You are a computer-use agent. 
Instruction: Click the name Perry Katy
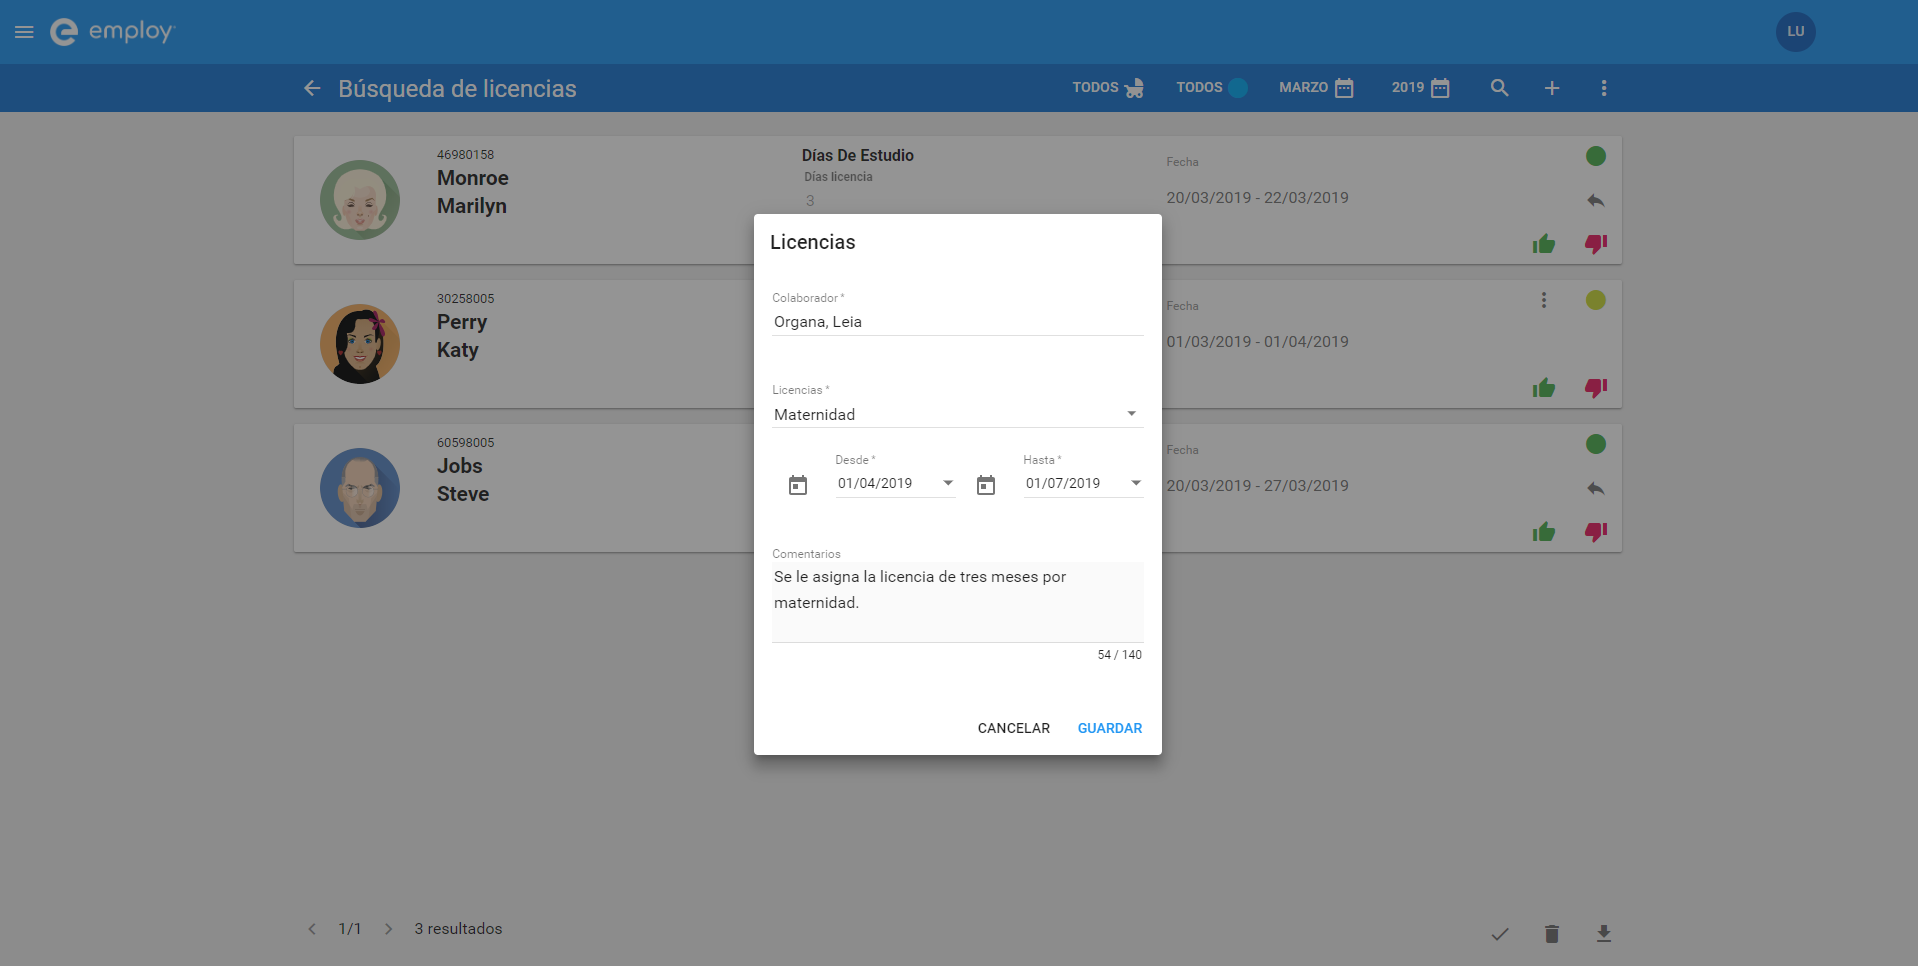462,336
